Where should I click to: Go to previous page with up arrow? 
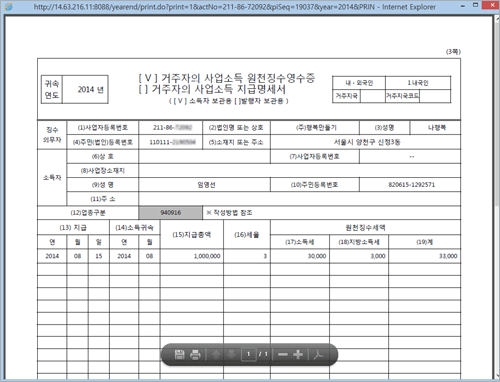click(216, 354)
